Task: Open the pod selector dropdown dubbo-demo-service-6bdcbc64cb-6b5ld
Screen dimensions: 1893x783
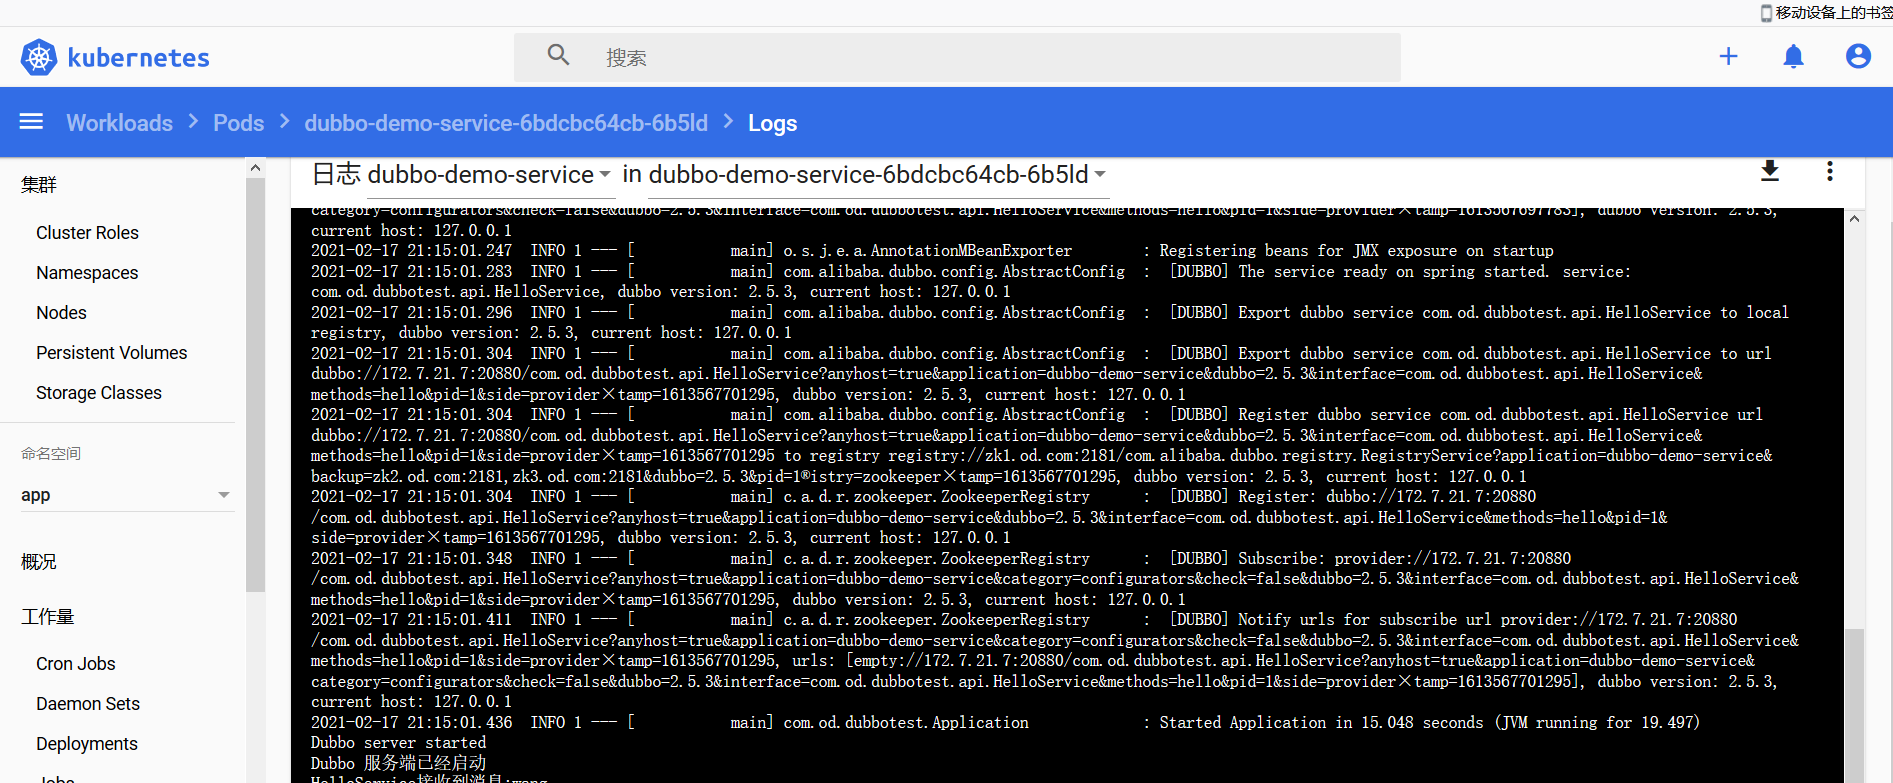Action: (x=877, y=174)
